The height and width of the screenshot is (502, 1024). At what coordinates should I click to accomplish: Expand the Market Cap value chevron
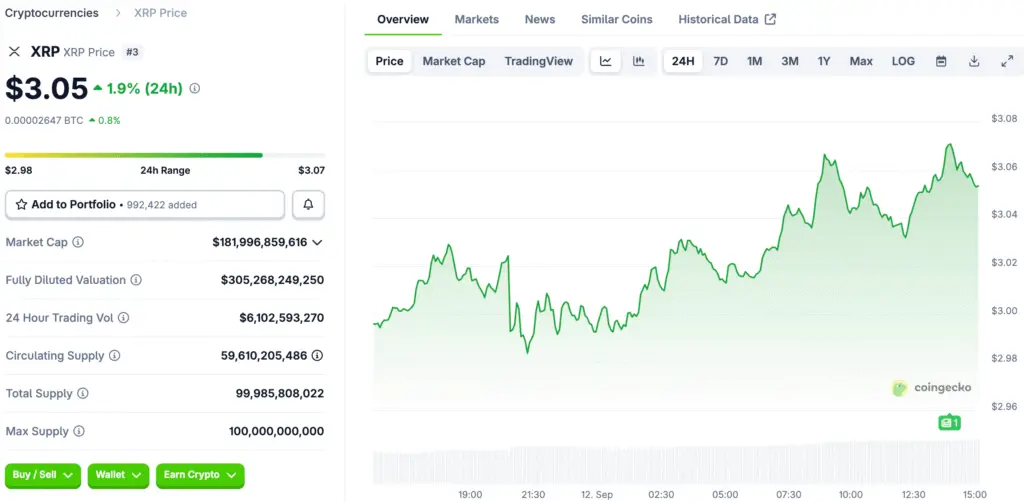pos(317,242)
